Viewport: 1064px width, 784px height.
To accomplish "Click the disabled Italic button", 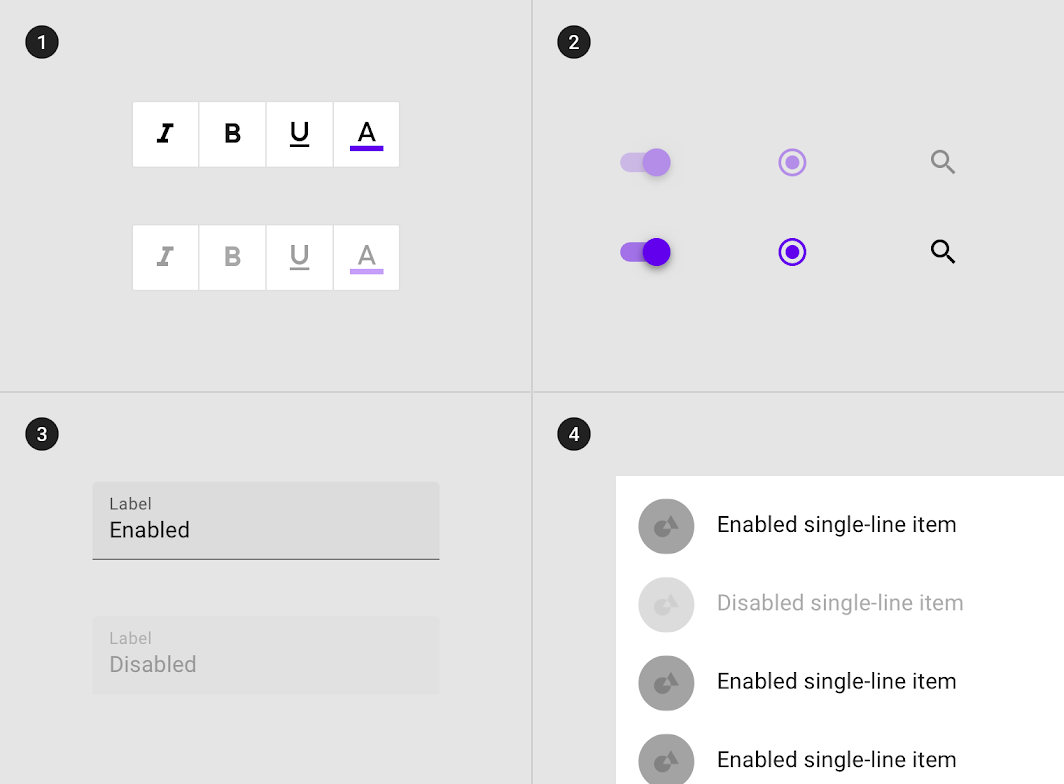I will click(x=166, y=257).
